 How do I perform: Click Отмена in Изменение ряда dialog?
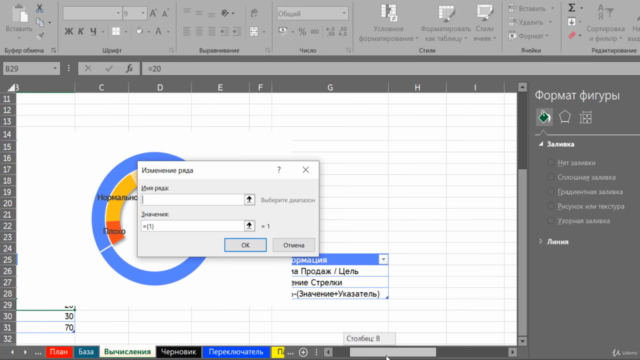(294, 245)
